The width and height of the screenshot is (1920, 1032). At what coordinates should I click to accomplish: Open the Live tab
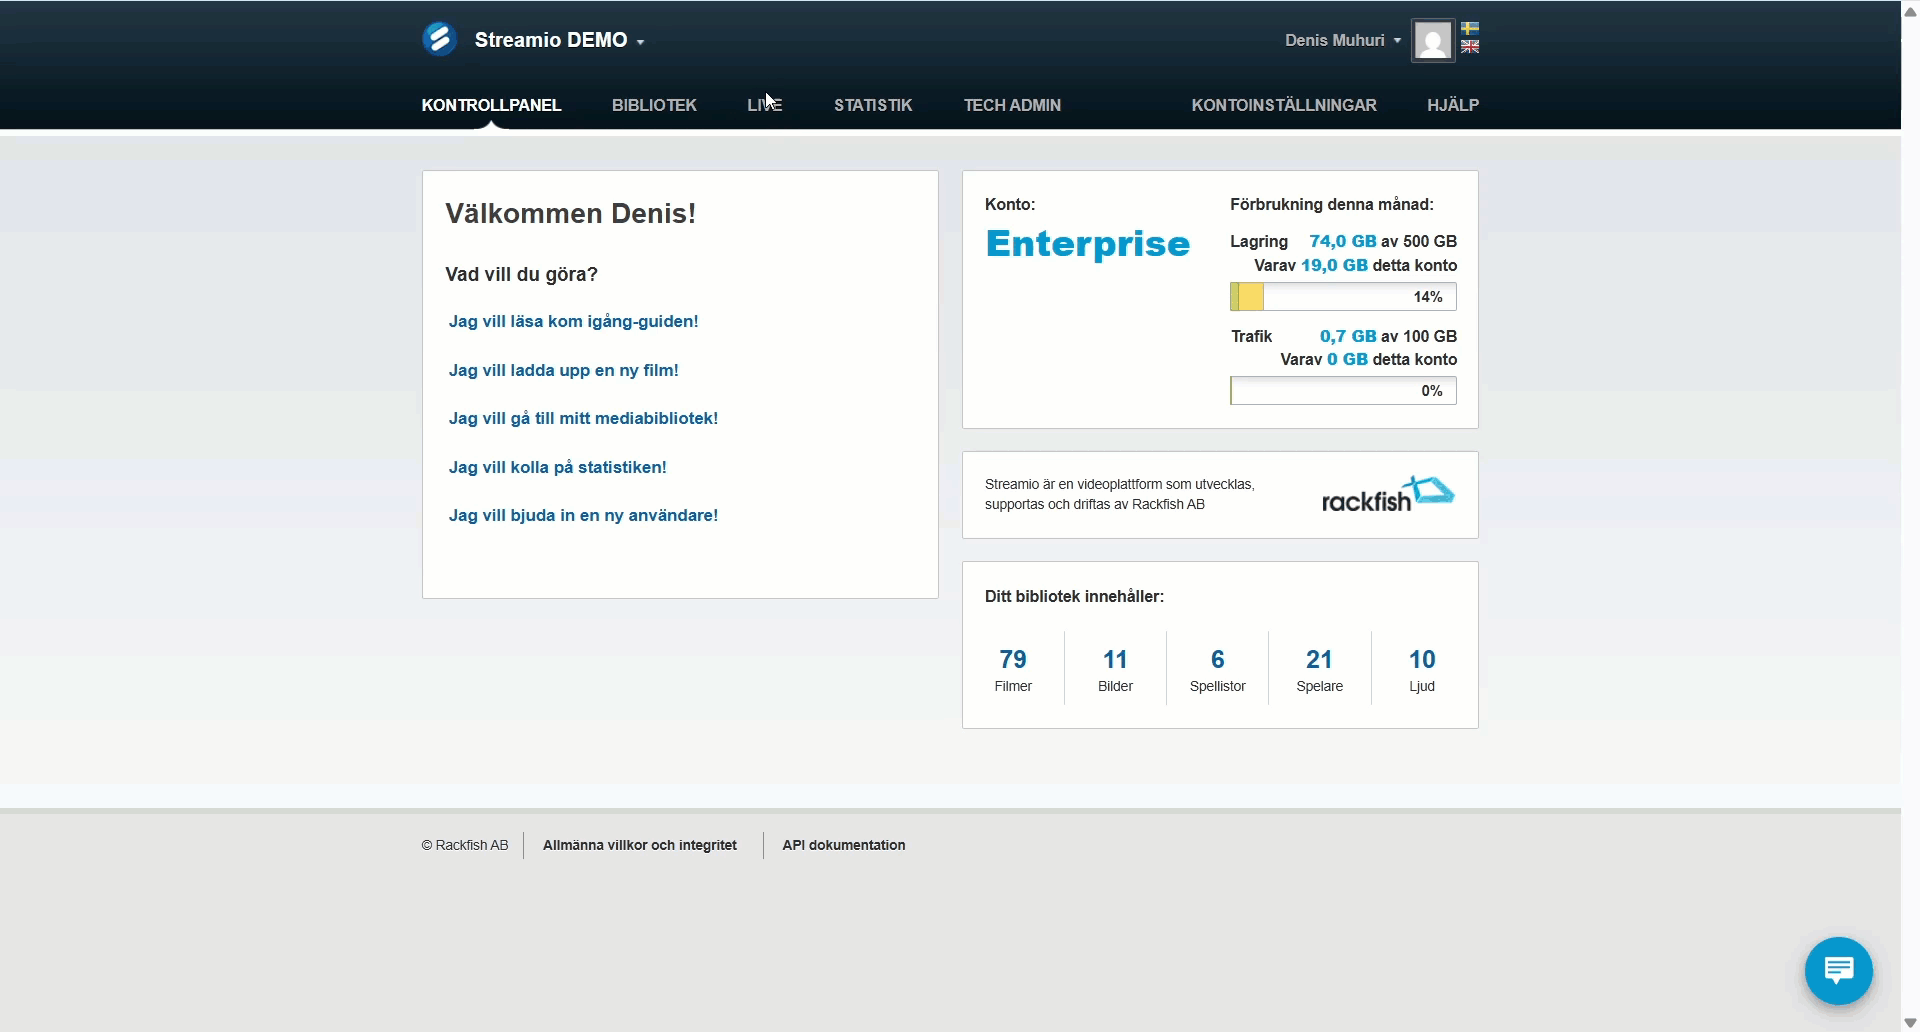tap(765, 105)
